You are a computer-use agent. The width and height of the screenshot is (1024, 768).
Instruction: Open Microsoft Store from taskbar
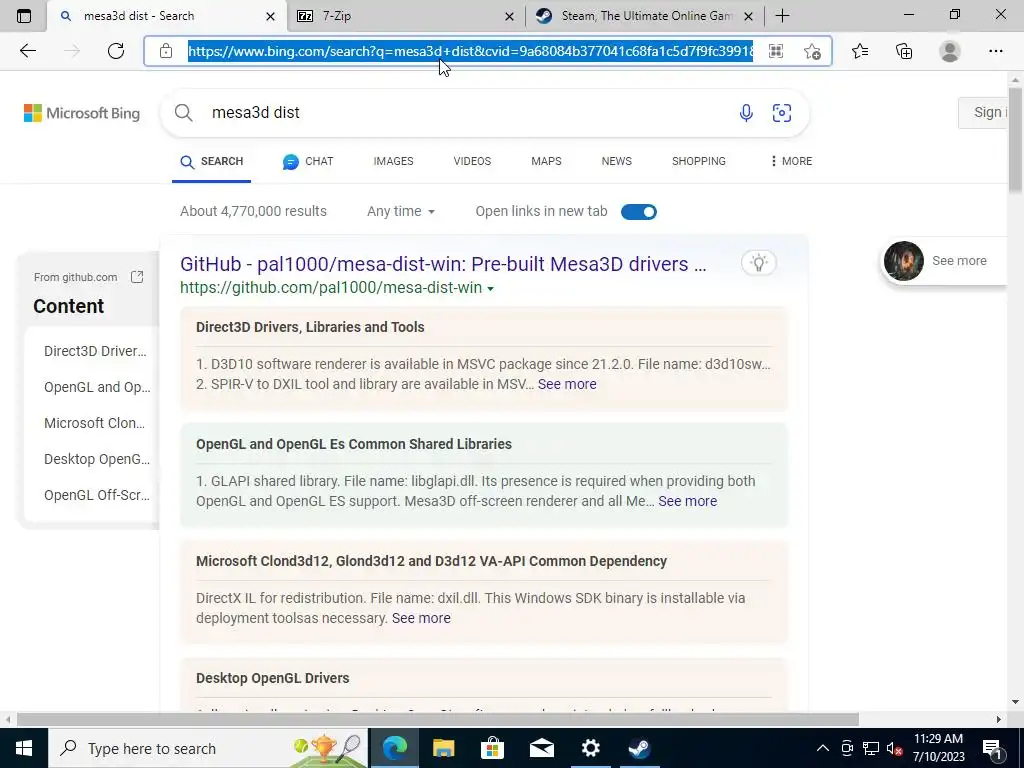[492, 748]
